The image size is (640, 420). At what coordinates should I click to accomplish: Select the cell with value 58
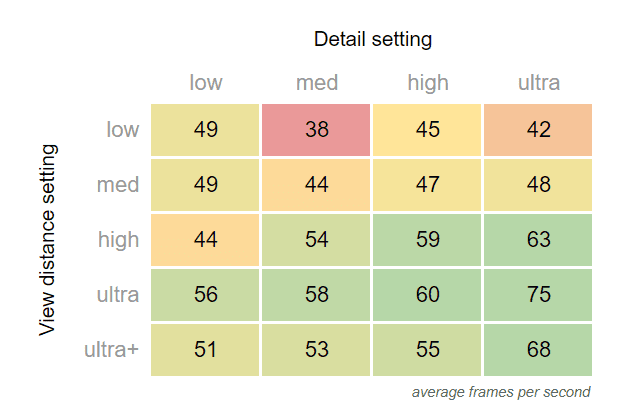[x=317, y=295]
